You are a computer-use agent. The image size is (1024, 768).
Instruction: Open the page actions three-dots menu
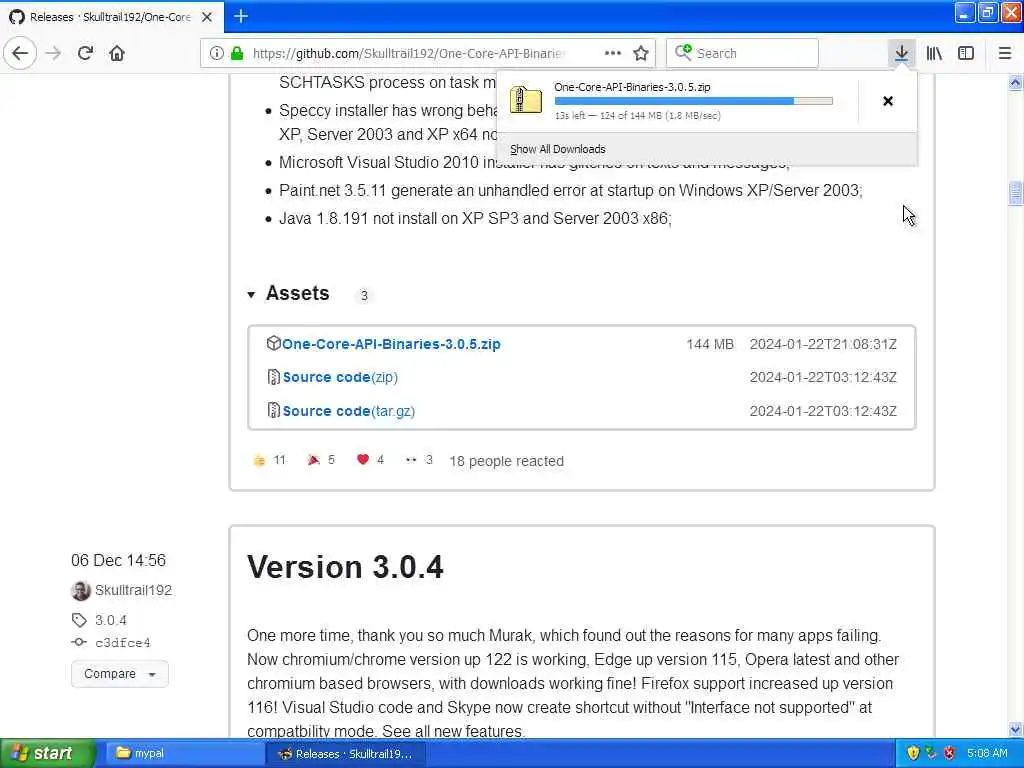613,53
